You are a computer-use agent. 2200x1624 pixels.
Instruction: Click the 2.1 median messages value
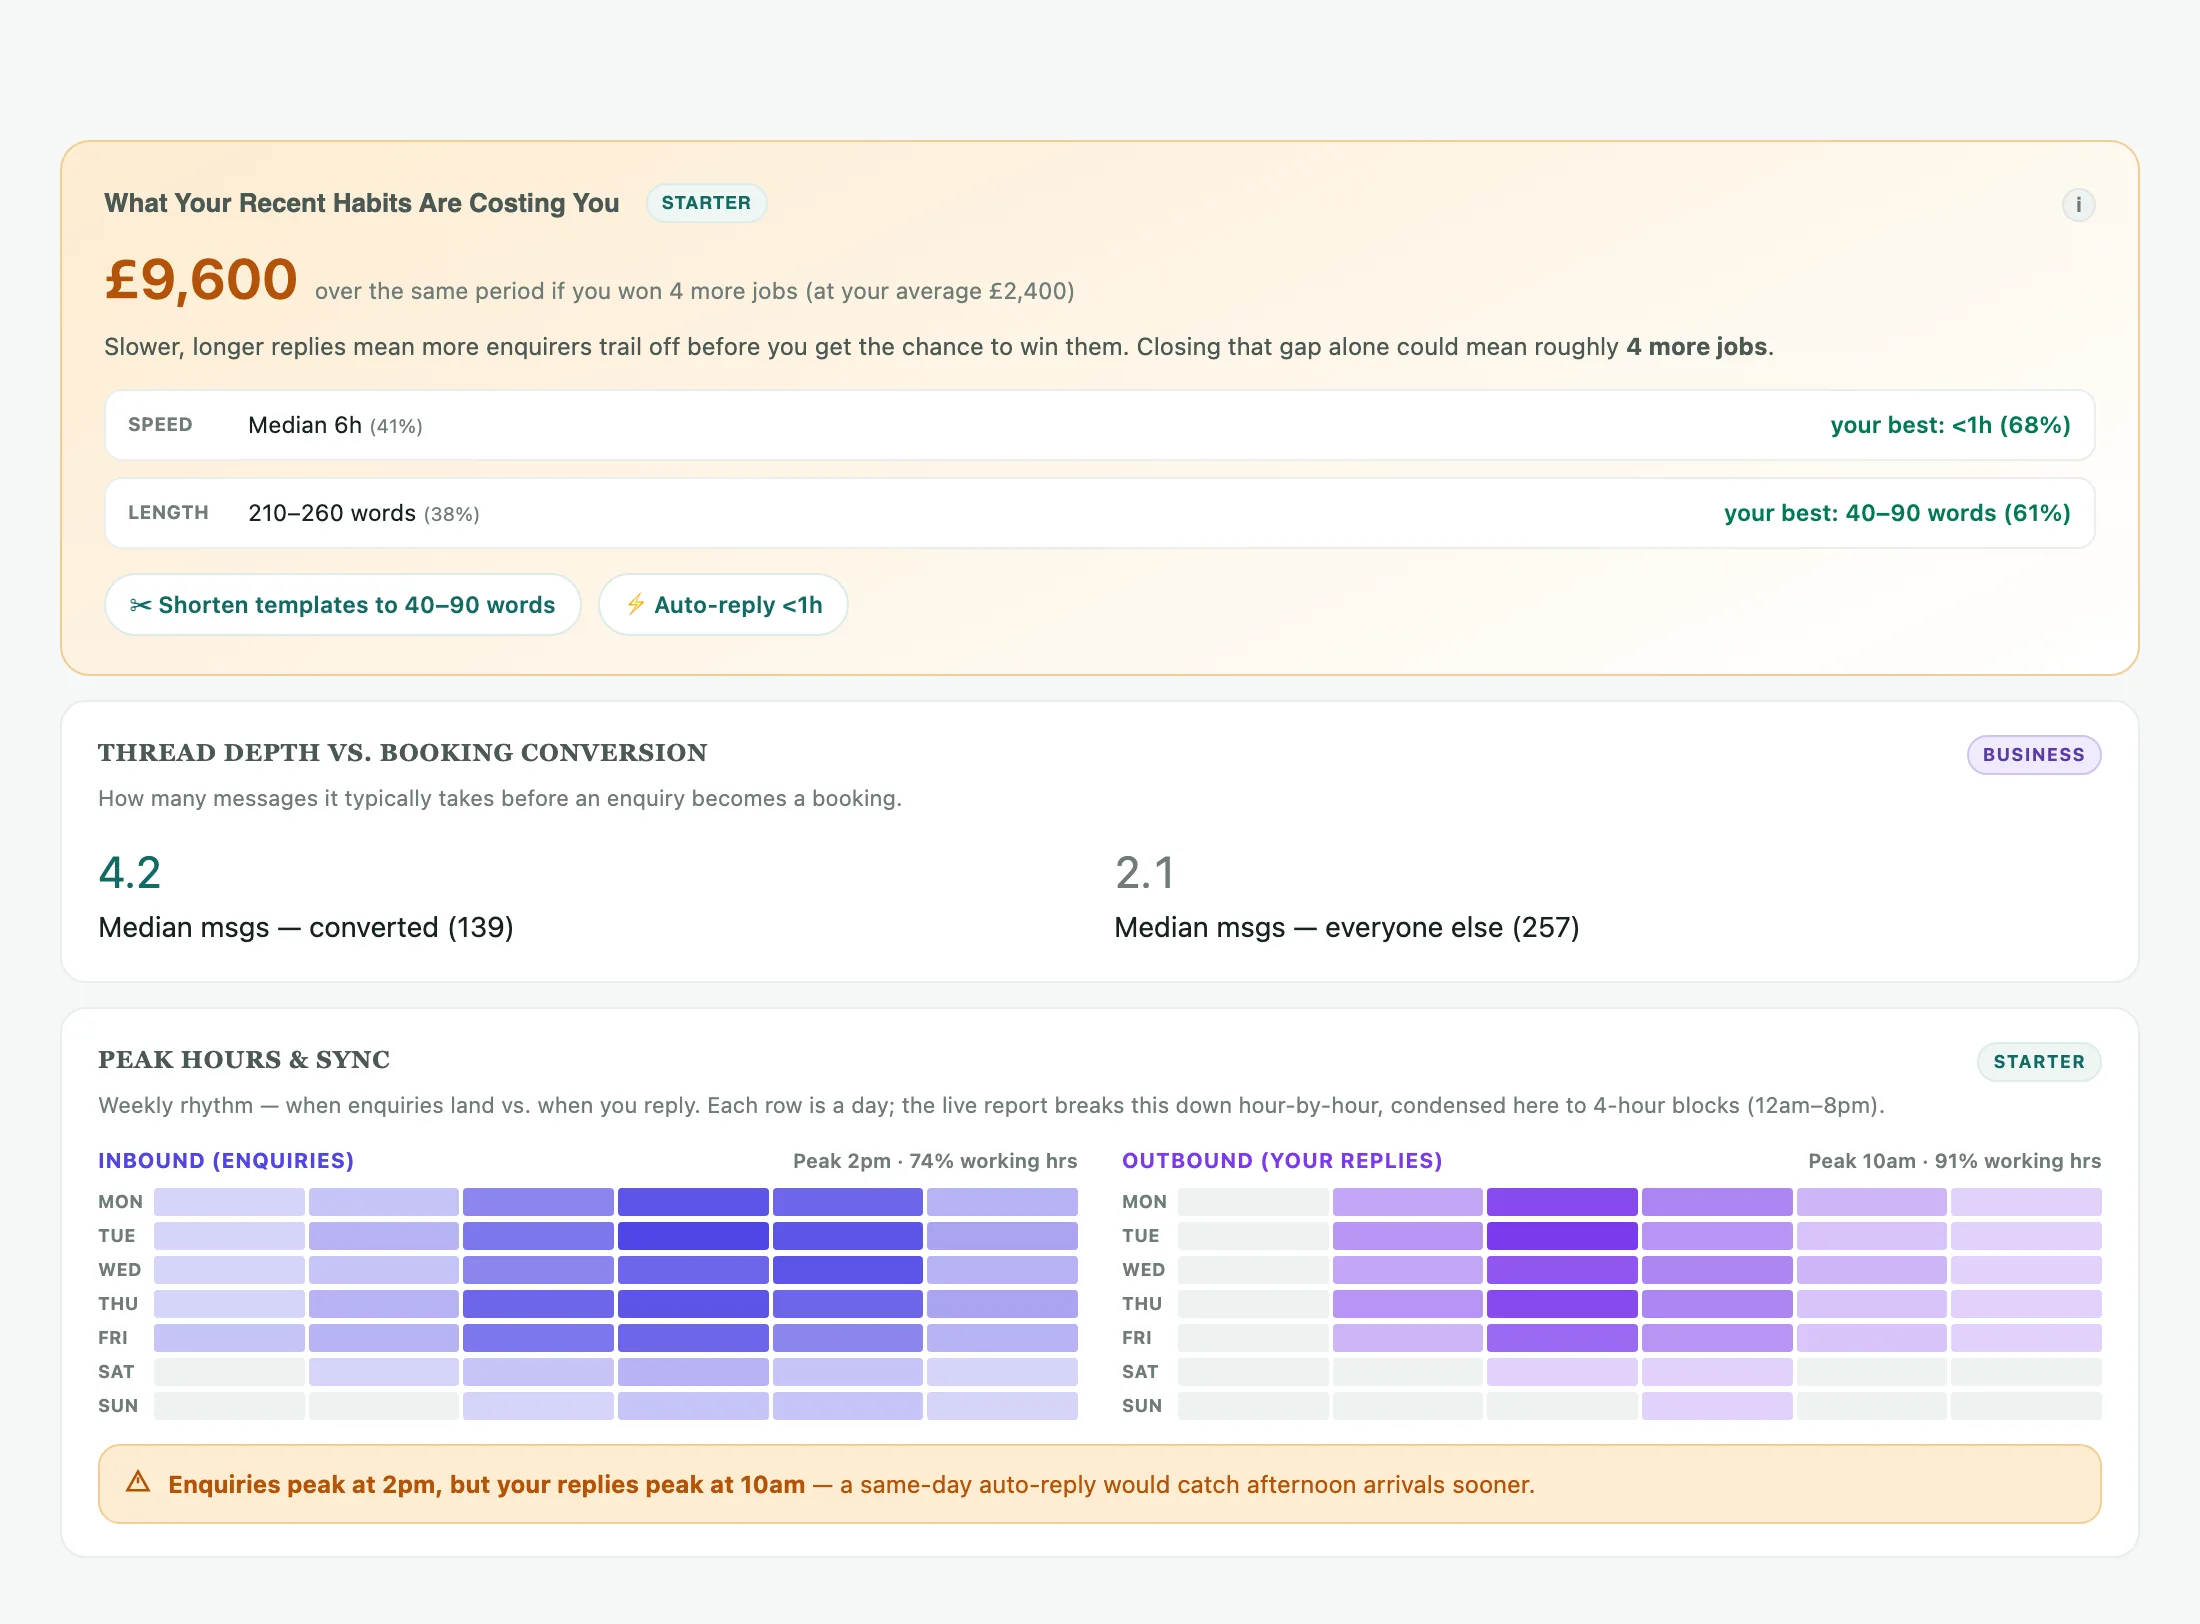click(1145, 873)
